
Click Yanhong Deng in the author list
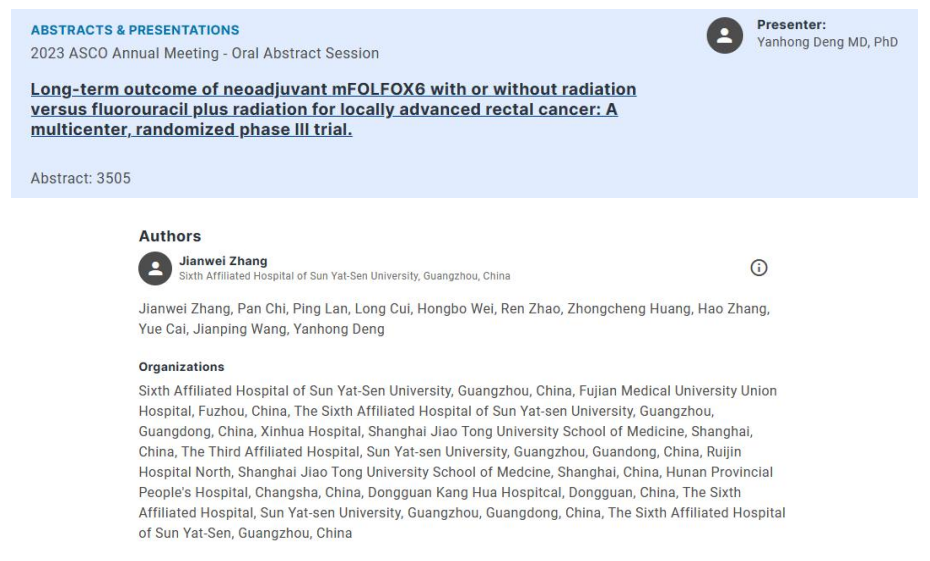(339, 329)
